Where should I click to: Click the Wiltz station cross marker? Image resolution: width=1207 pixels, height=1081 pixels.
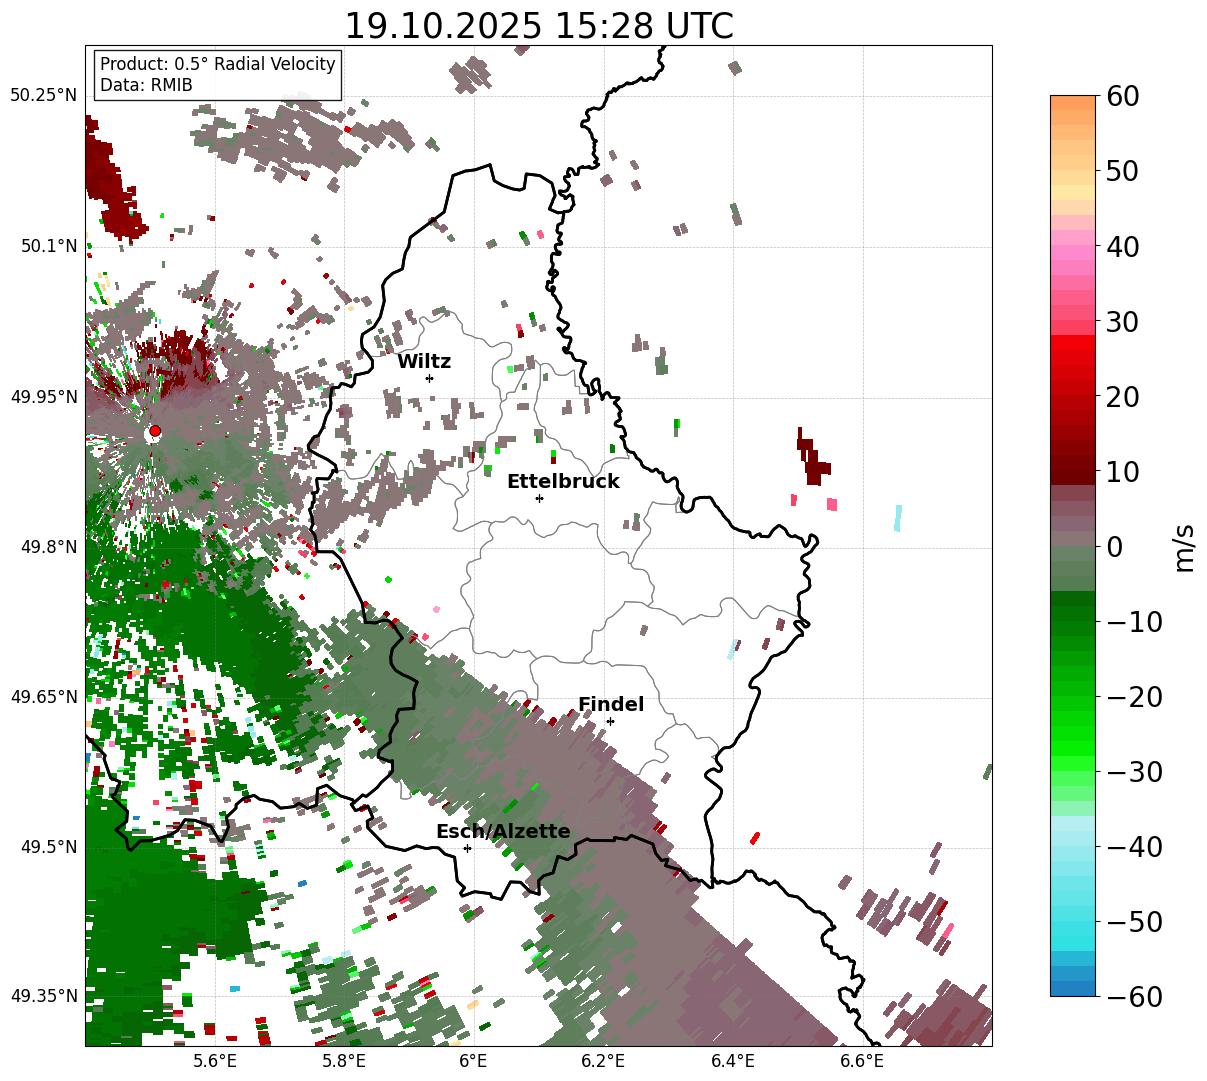coord(429,378)
